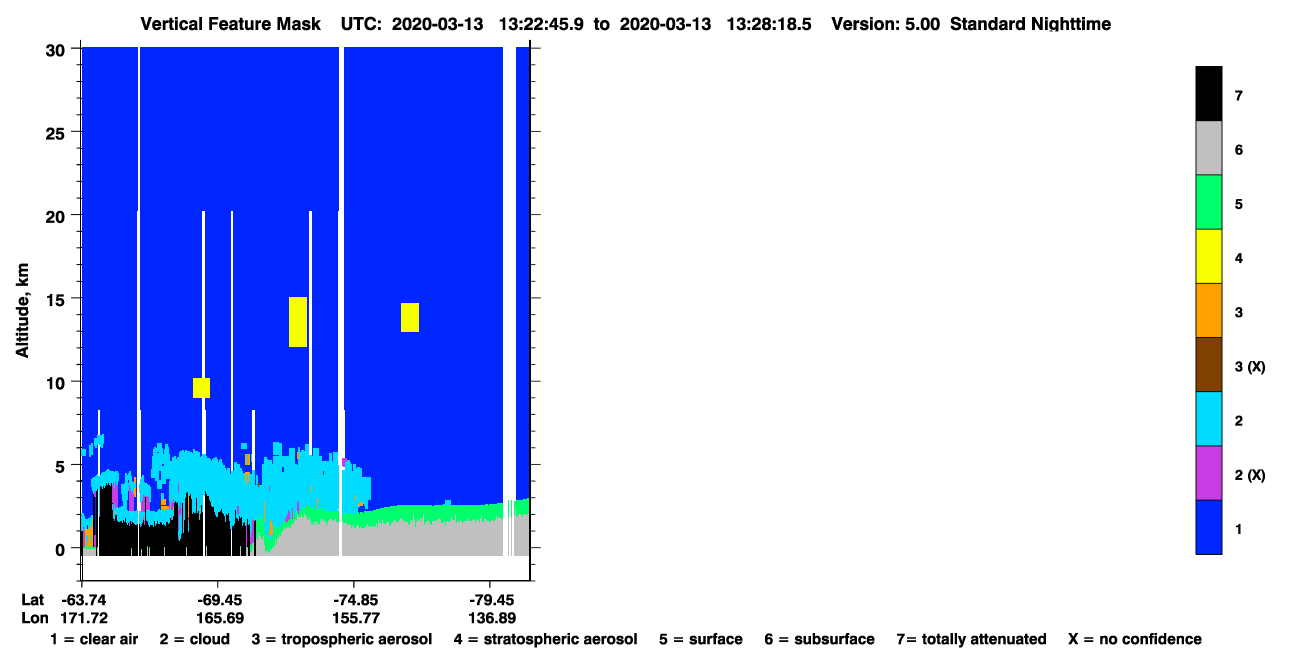
Task: Click the 'Lat' row label
Action: point(33,600)
